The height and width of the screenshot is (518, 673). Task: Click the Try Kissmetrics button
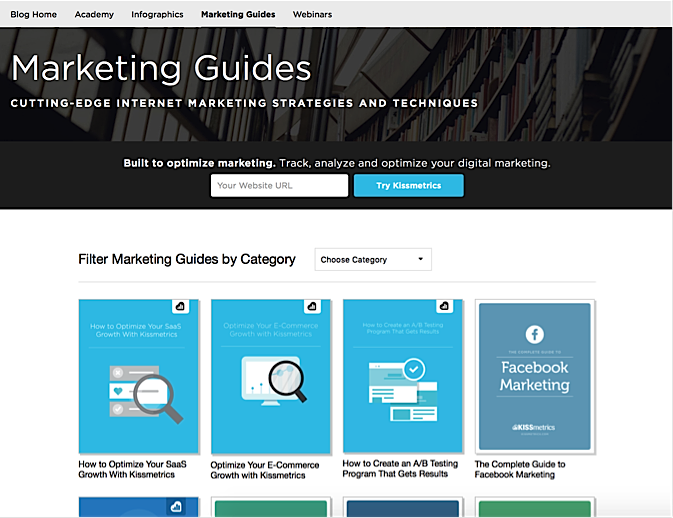tap(409, 185)
